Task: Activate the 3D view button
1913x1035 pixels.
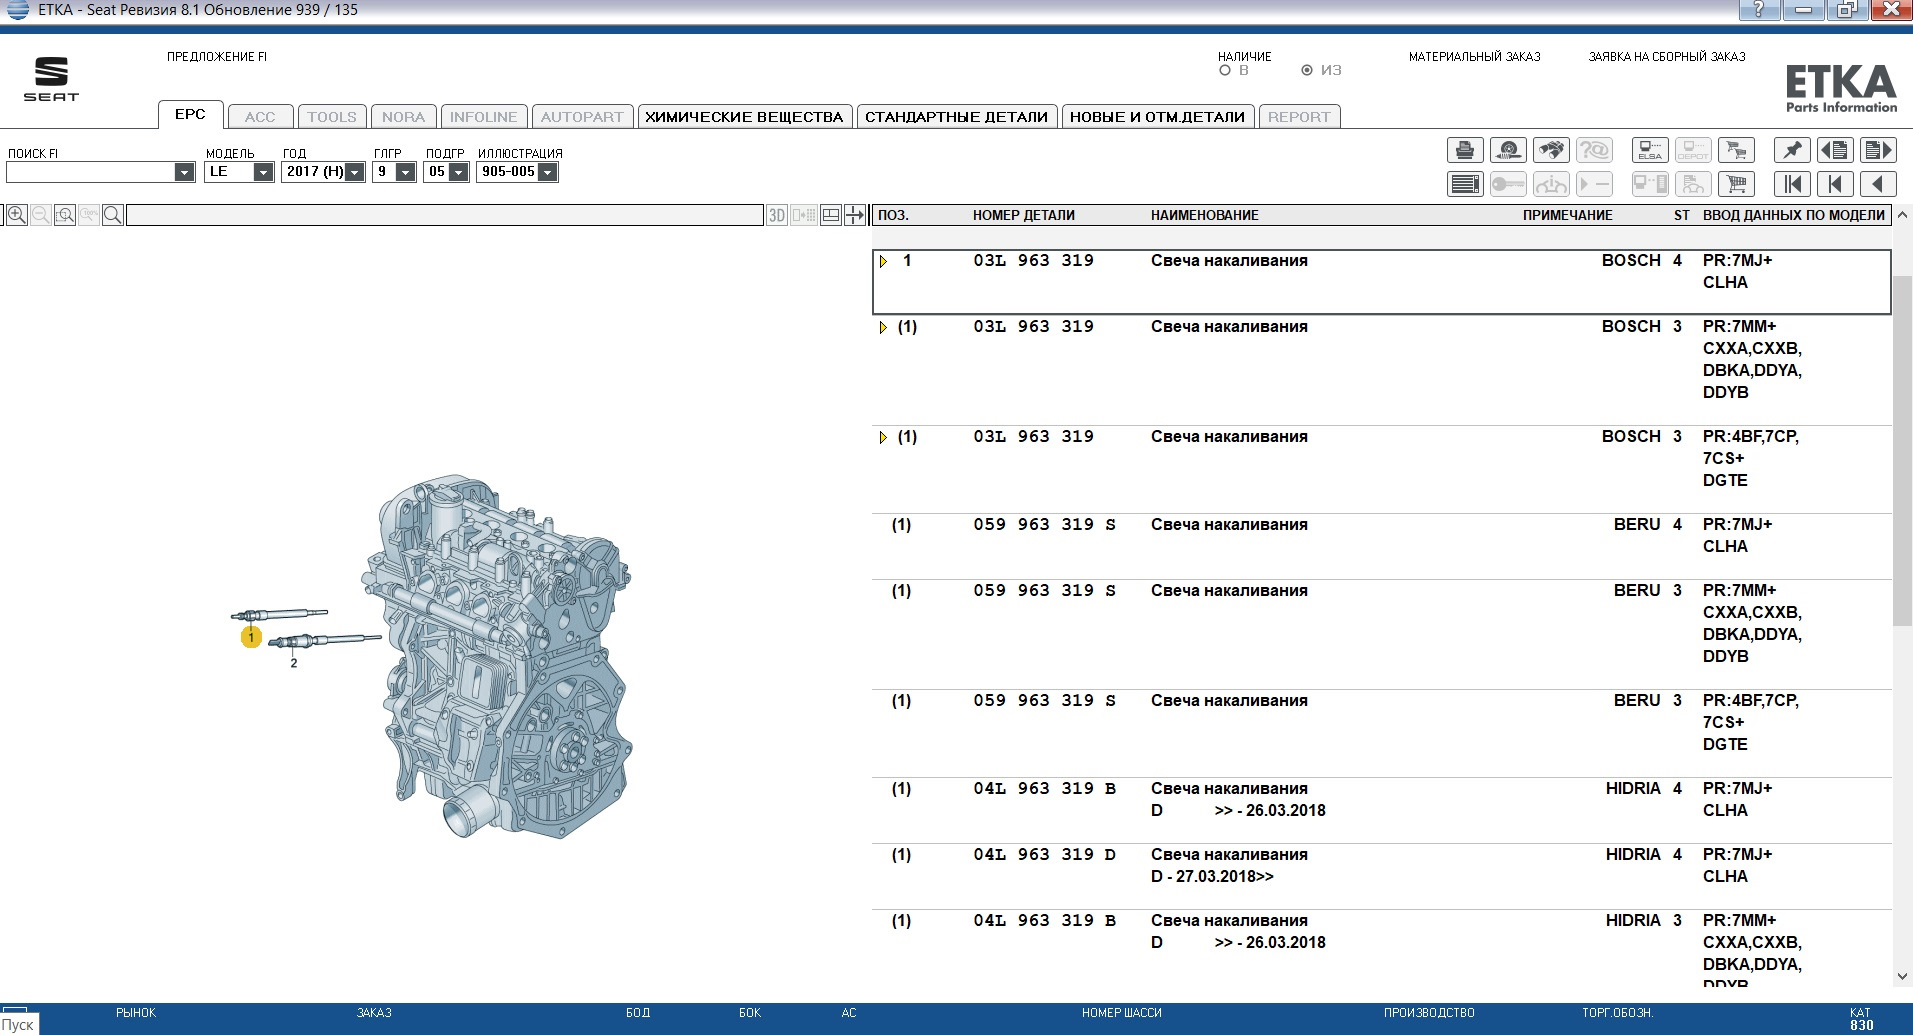Action: tap(775, 213)
